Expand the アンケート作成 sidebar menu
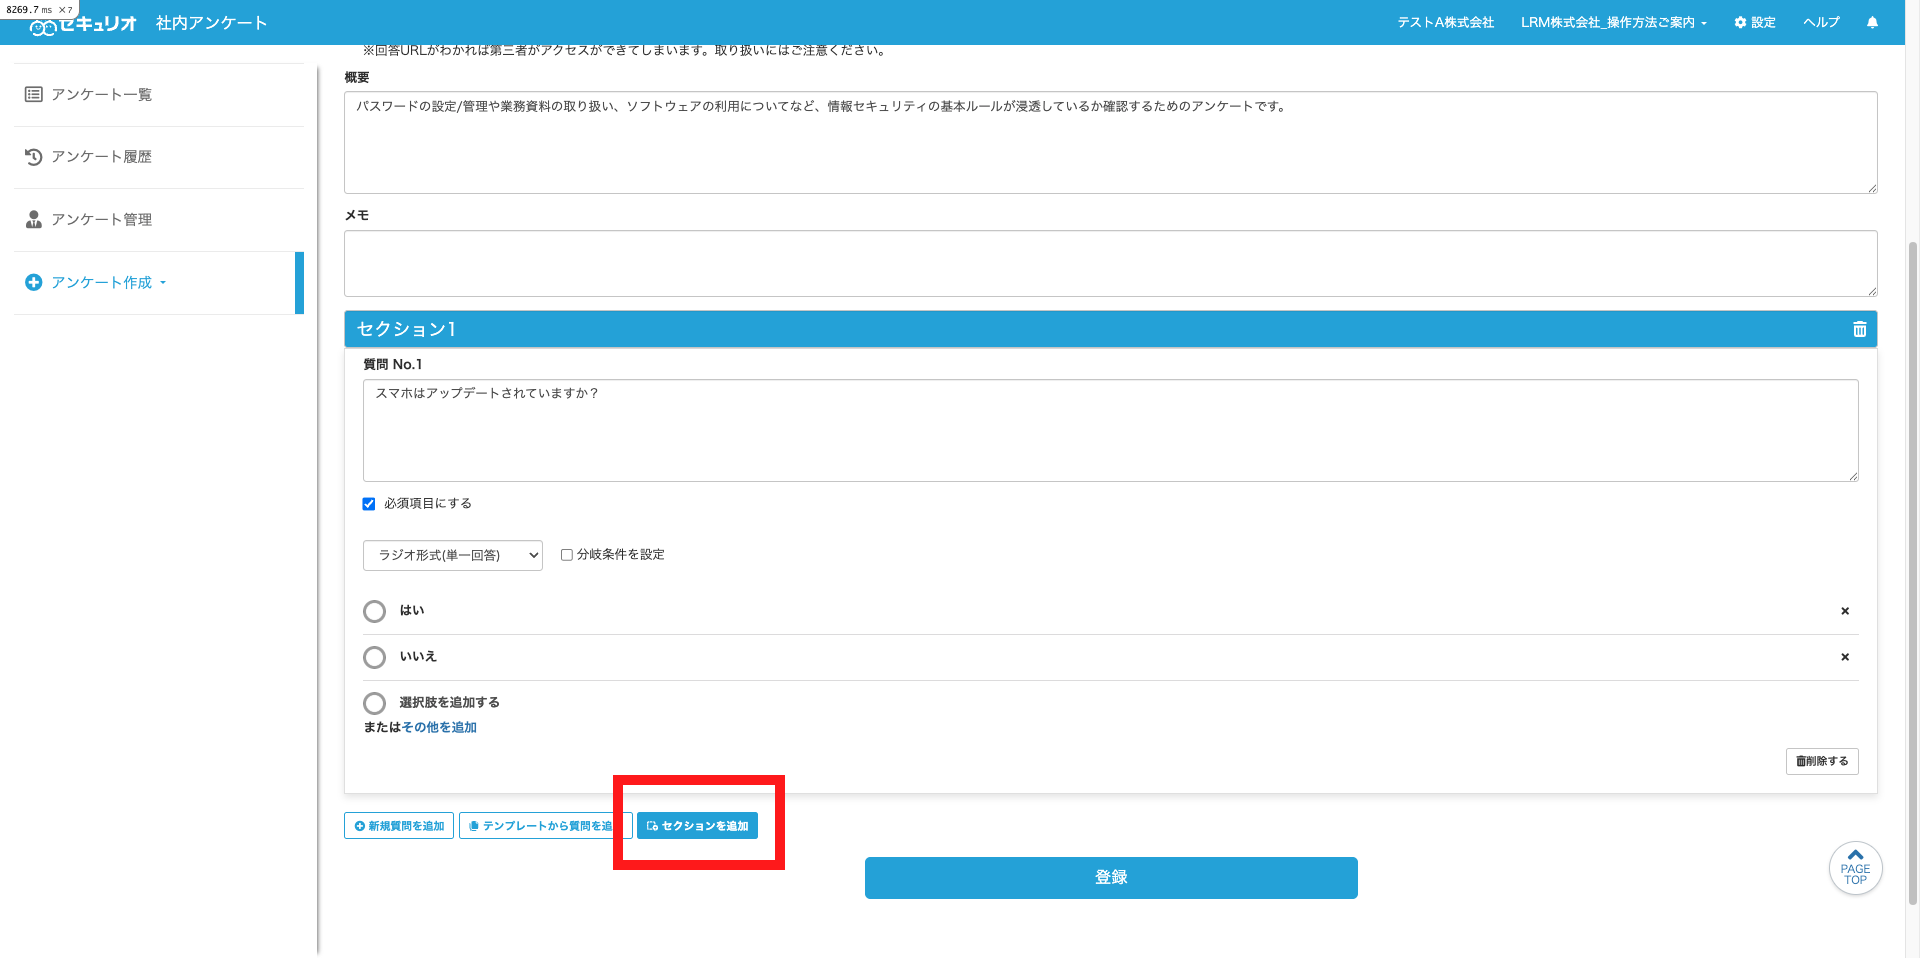The image size is (1920, 958). click(x=109, y=283)
